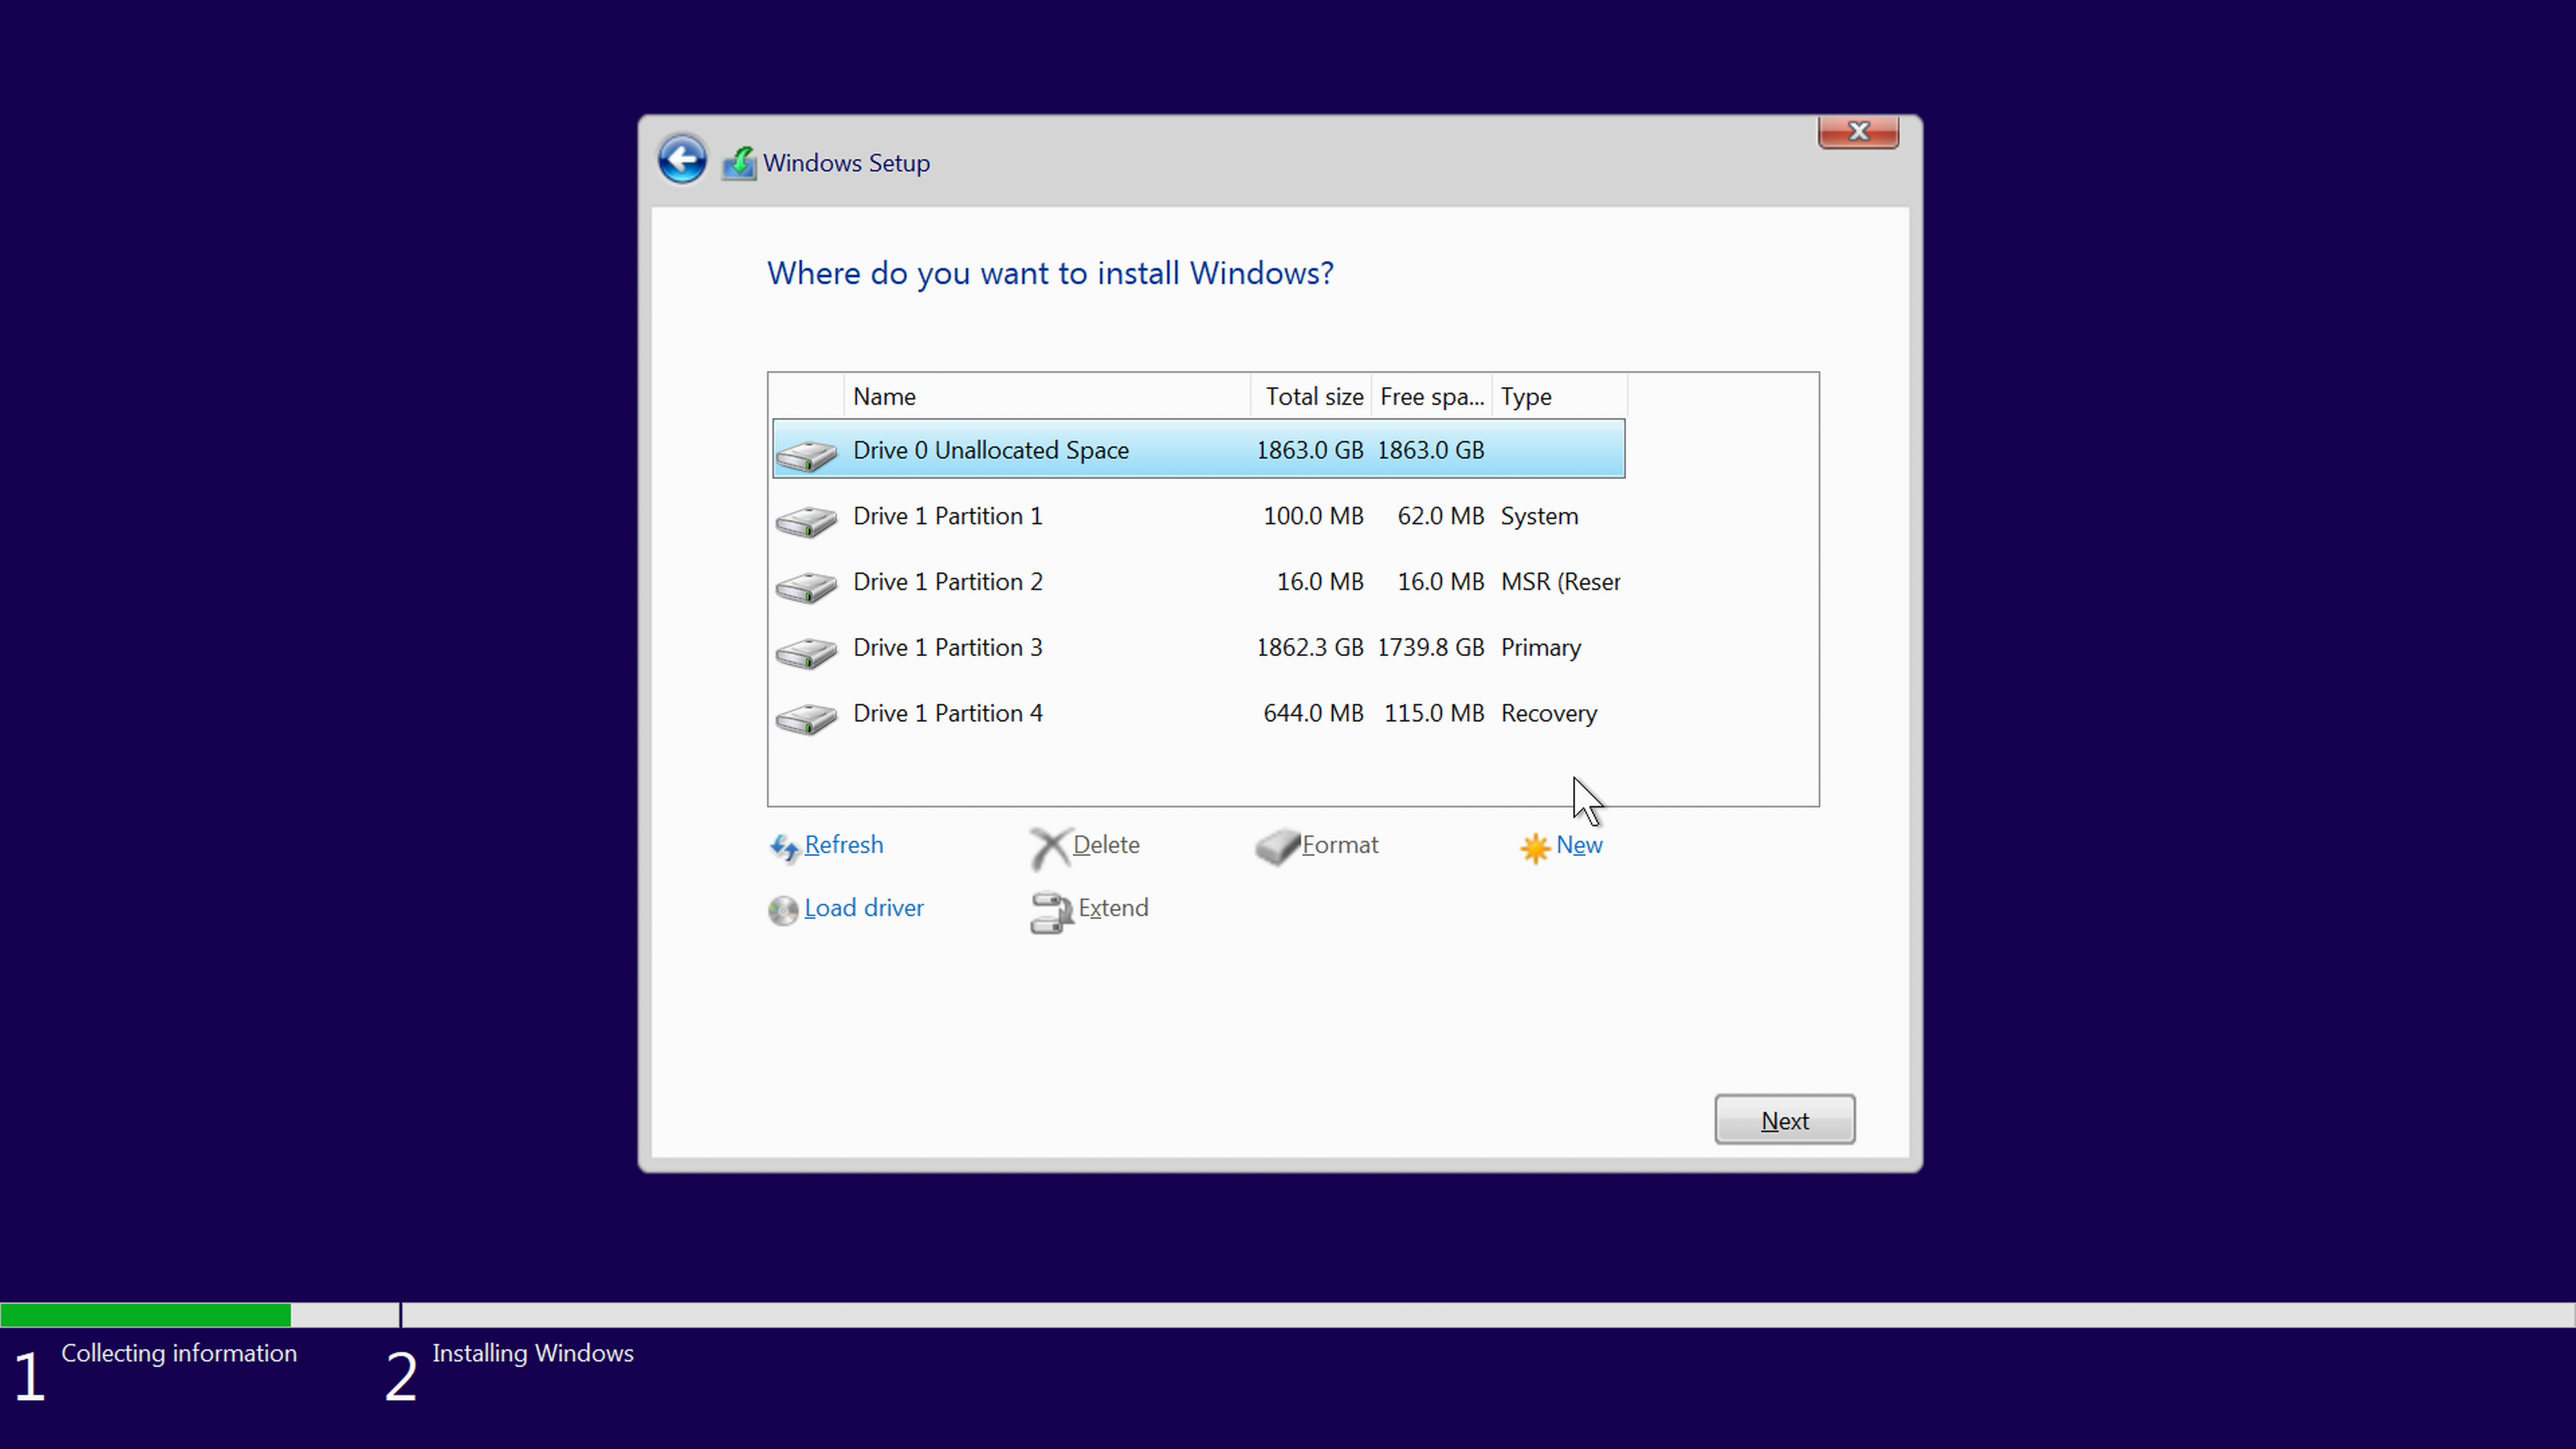Select drive icon for Drive 1 Partition 3
Viewport: 2576px width, 1449px height.
[806, 653]
